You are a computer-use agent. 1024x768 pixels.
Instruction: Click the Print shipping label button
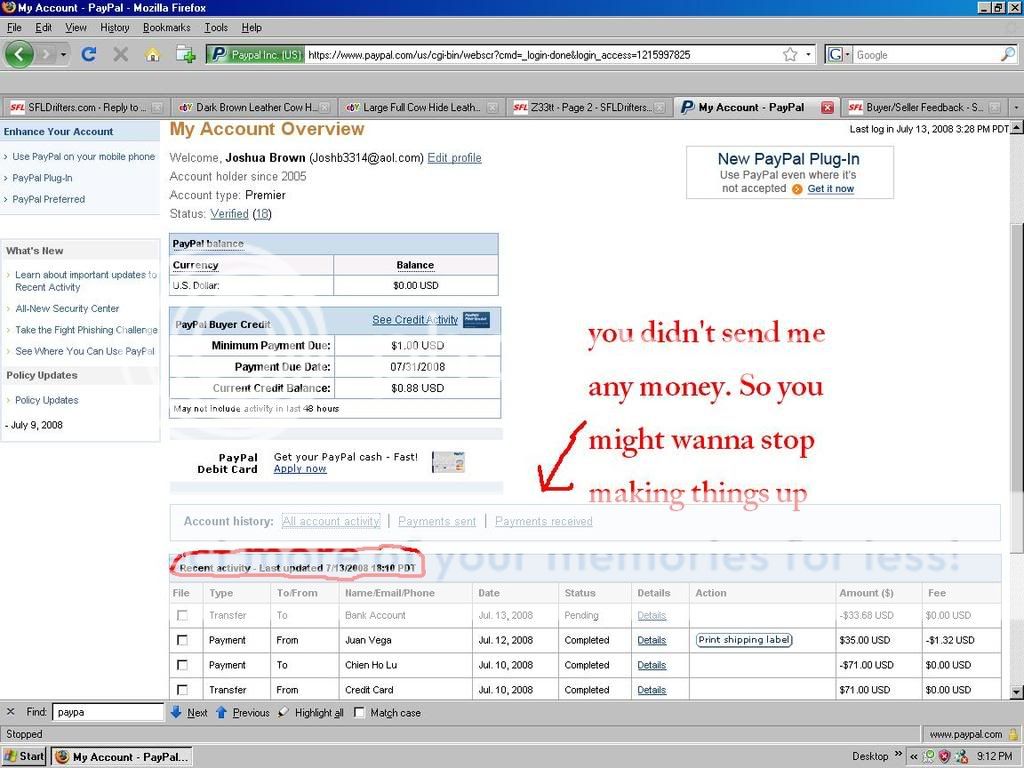(744, 640)
